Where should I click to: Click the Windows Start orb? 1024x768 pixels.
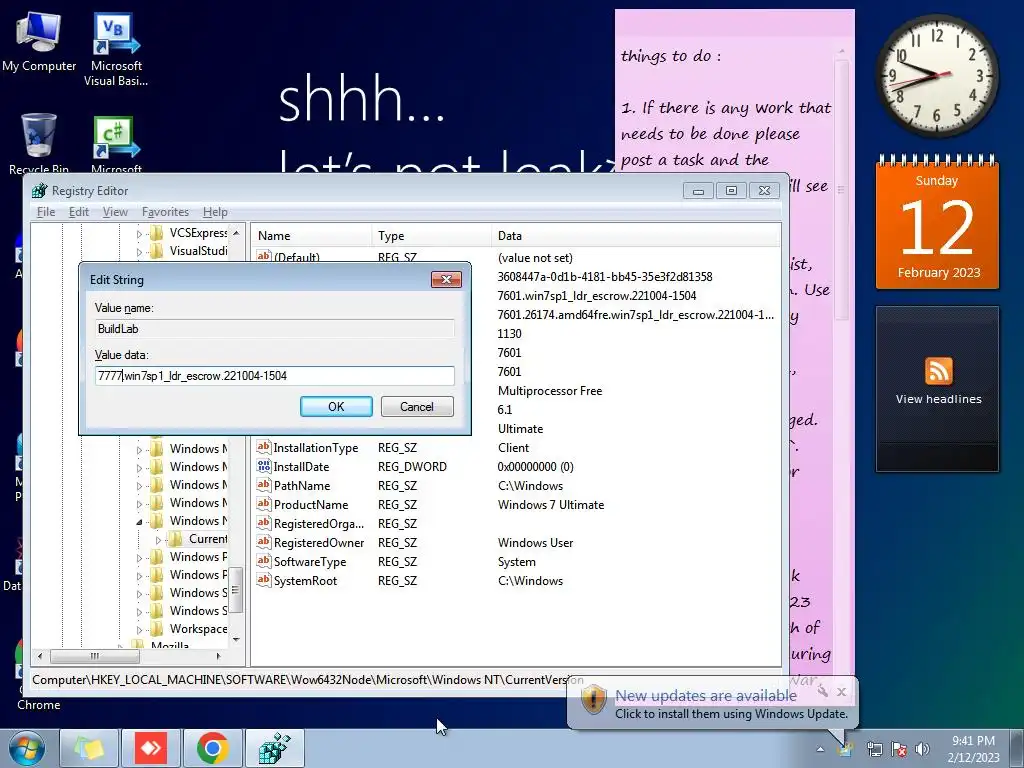(x=27, y=748)
